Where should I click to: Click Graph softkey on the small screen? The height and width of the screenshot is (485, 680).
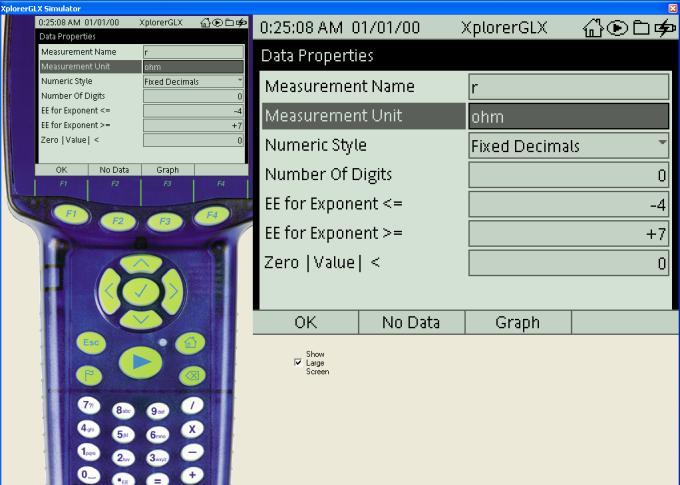[x=168, y=170]
